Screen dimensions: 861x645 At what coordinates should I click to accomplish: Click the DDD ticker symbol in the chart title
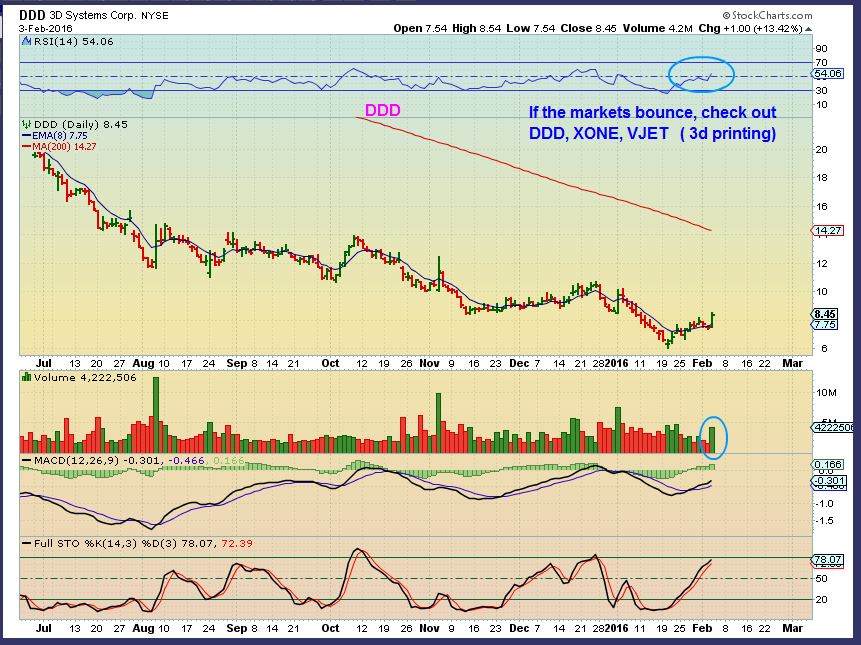click(x=32, y=15)
